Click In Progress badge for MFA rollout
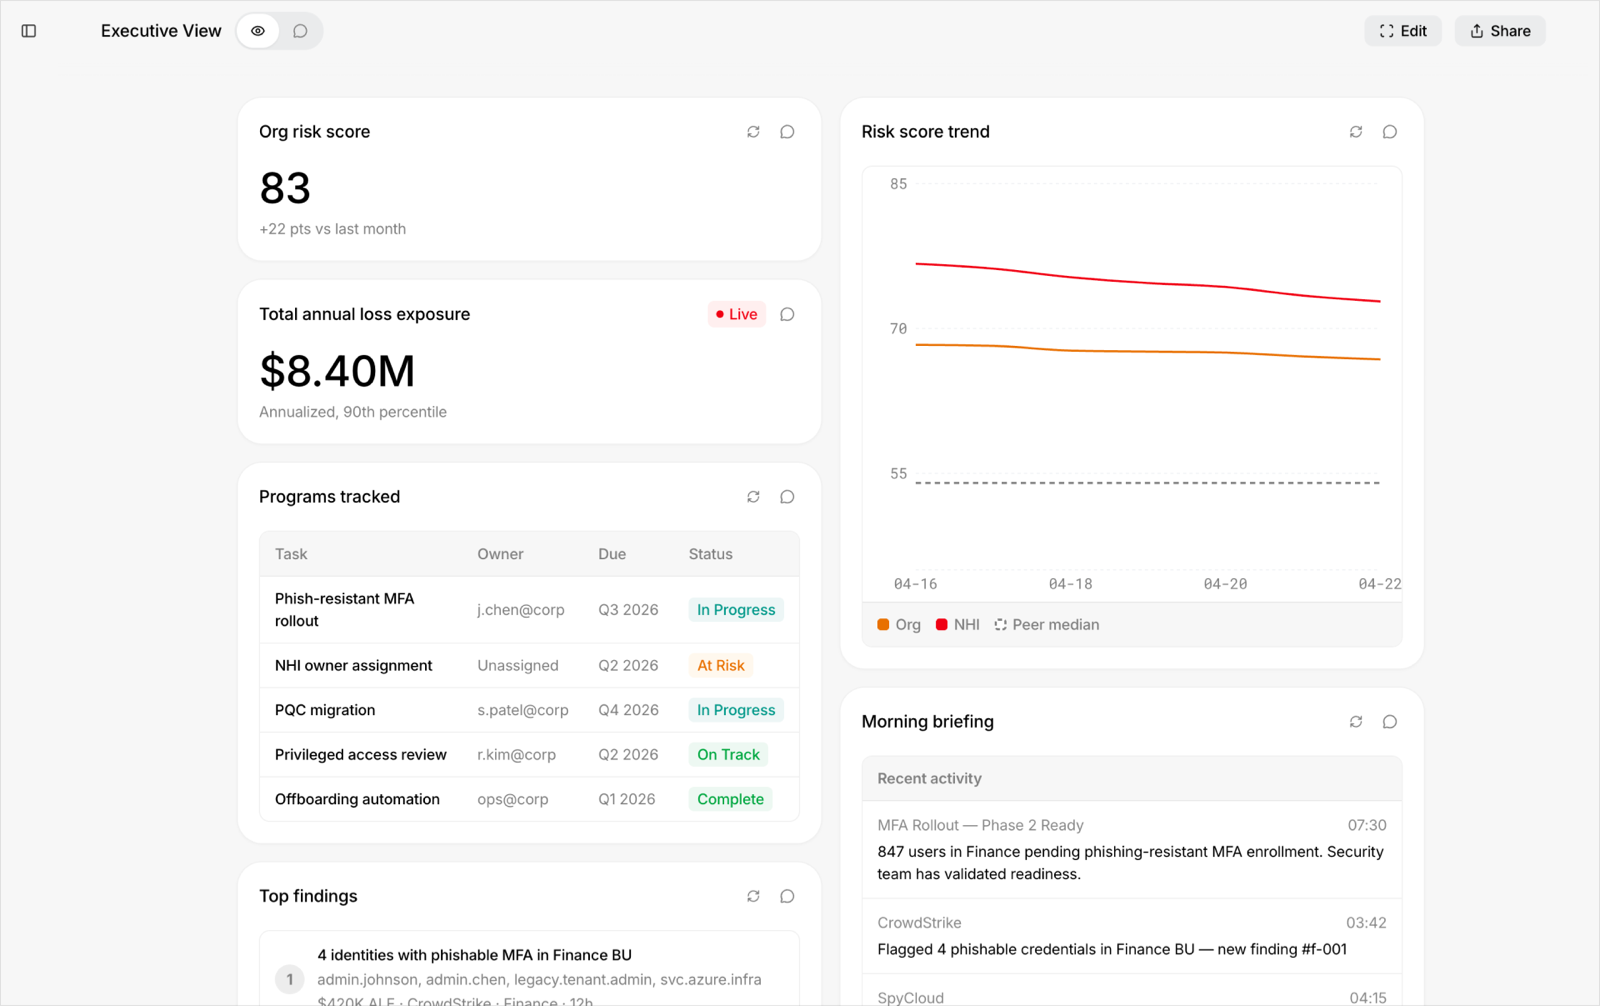1600x1006 pixels. point(736,610)
